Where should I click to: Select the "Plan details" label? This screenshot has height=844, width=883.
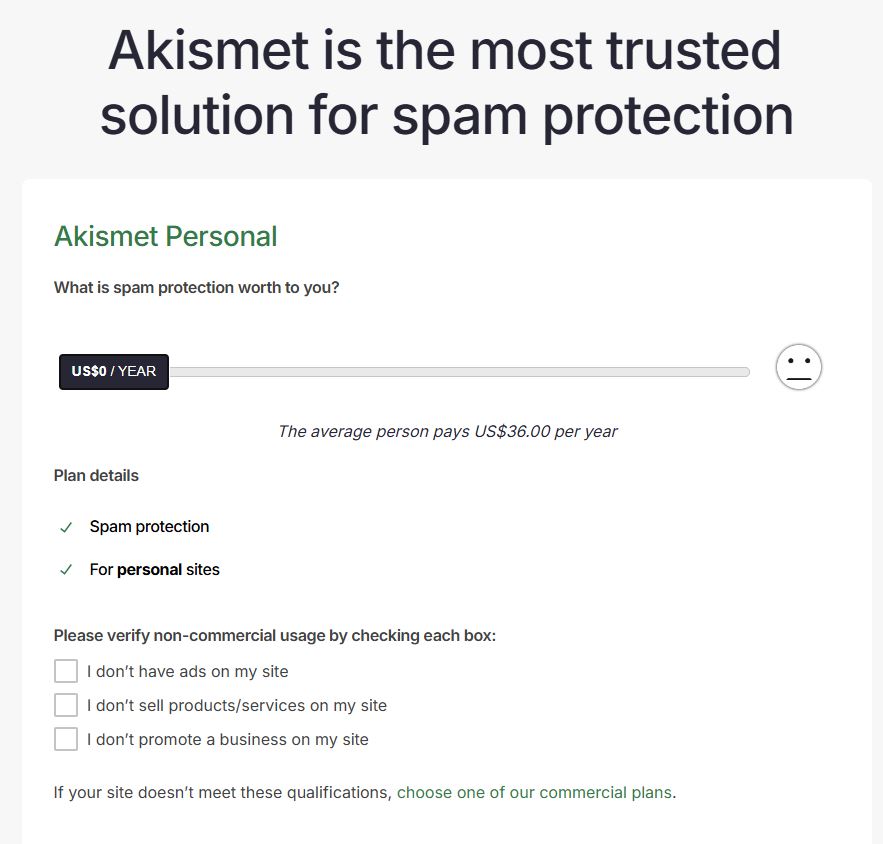pyautogui.click(x=96, y=475)
